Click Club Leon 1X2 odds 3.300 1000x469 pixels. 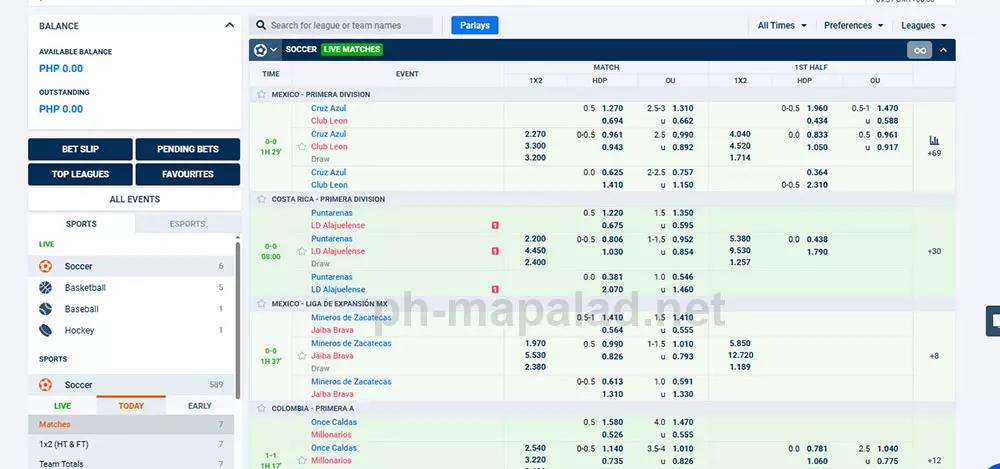point(535,146)
